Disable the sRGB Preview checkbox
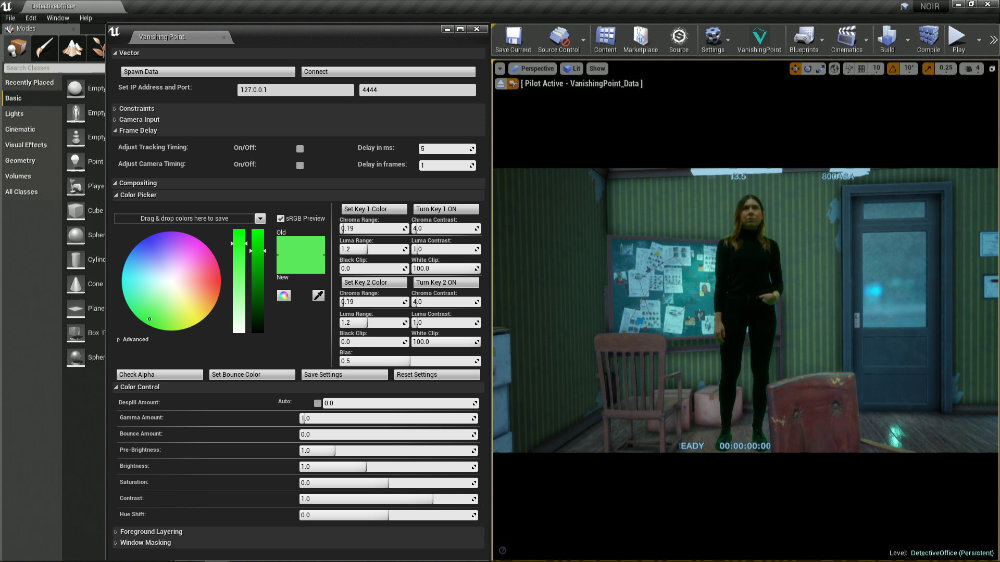 pos(280,218)
